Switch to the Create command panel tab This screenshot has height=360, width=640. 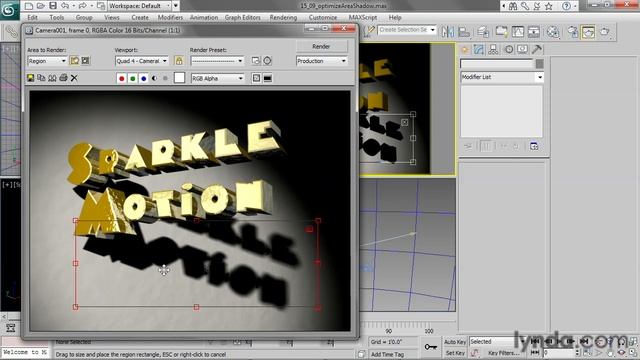point(465,49)
